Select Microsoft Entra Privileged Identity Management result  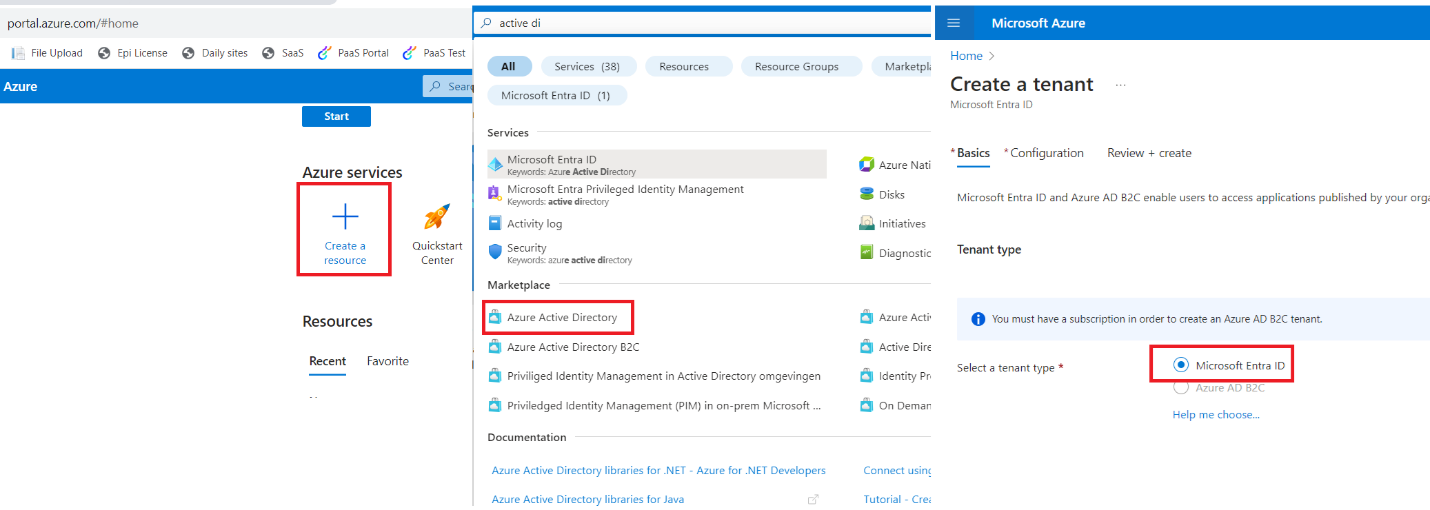pyautogui.click(x=626, y=194)
